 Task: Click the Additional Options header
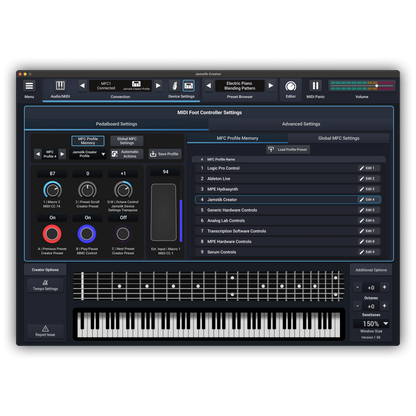click(371, 270)
